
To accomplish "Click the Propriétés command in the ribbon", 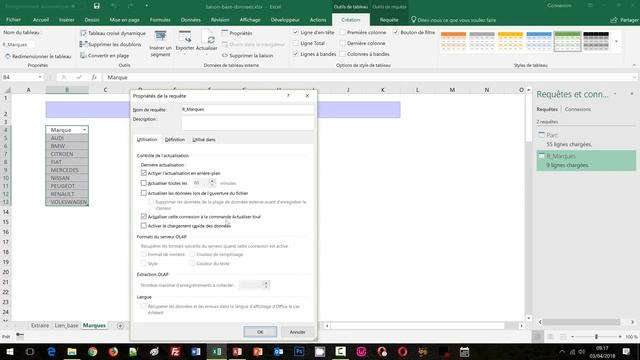I will pyautogui.click(x=237, y=33).
